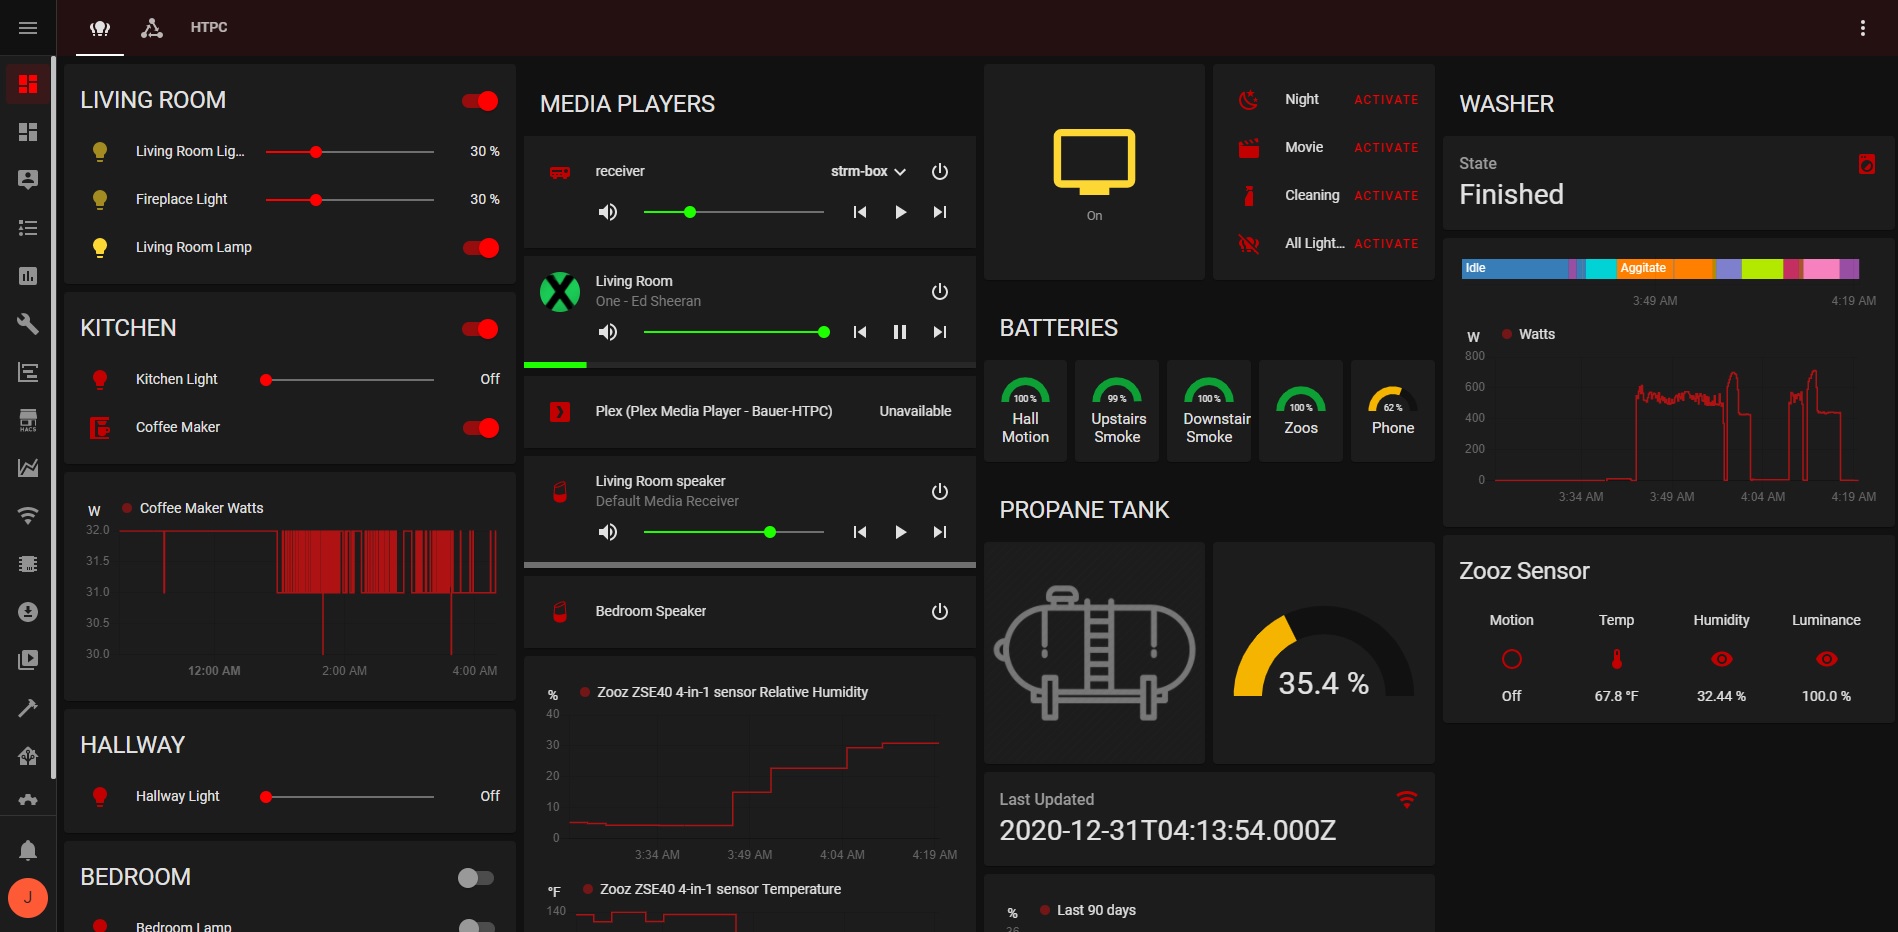Image resolution: width=1898 pixels, height=932 pixels.
Task: Enable the Bedroom group toggle
Action: click(476, 878)
